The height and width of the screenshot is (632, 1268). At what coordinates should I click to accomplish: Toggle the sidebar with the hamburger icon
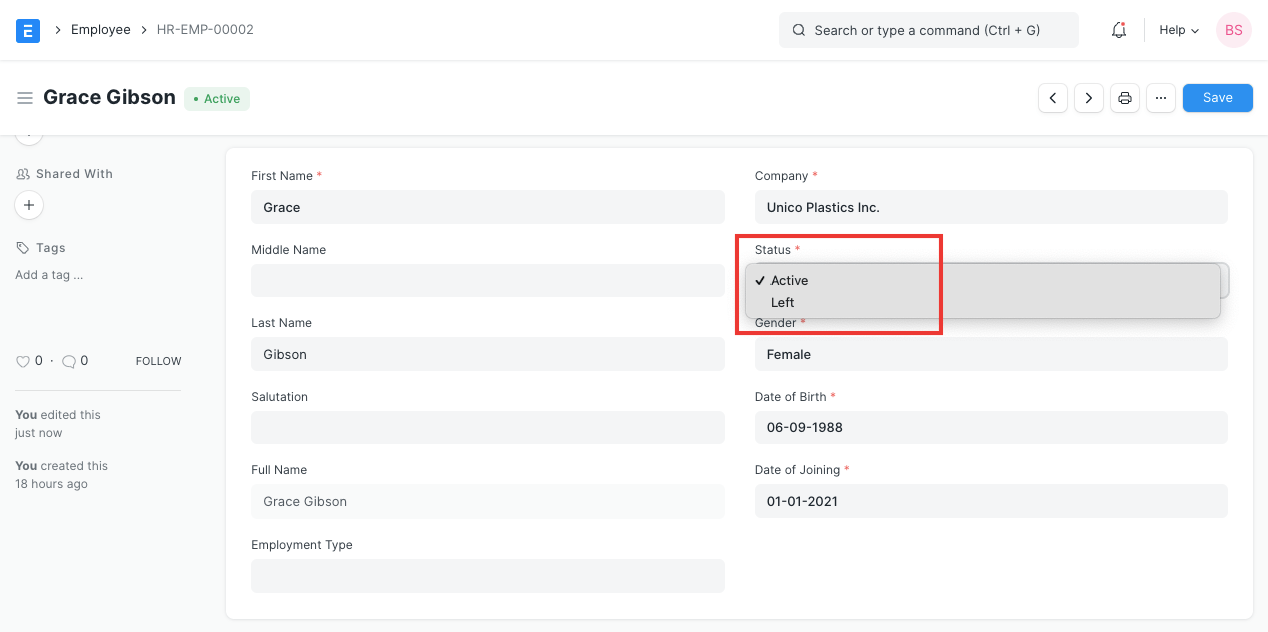click(25, 97)
